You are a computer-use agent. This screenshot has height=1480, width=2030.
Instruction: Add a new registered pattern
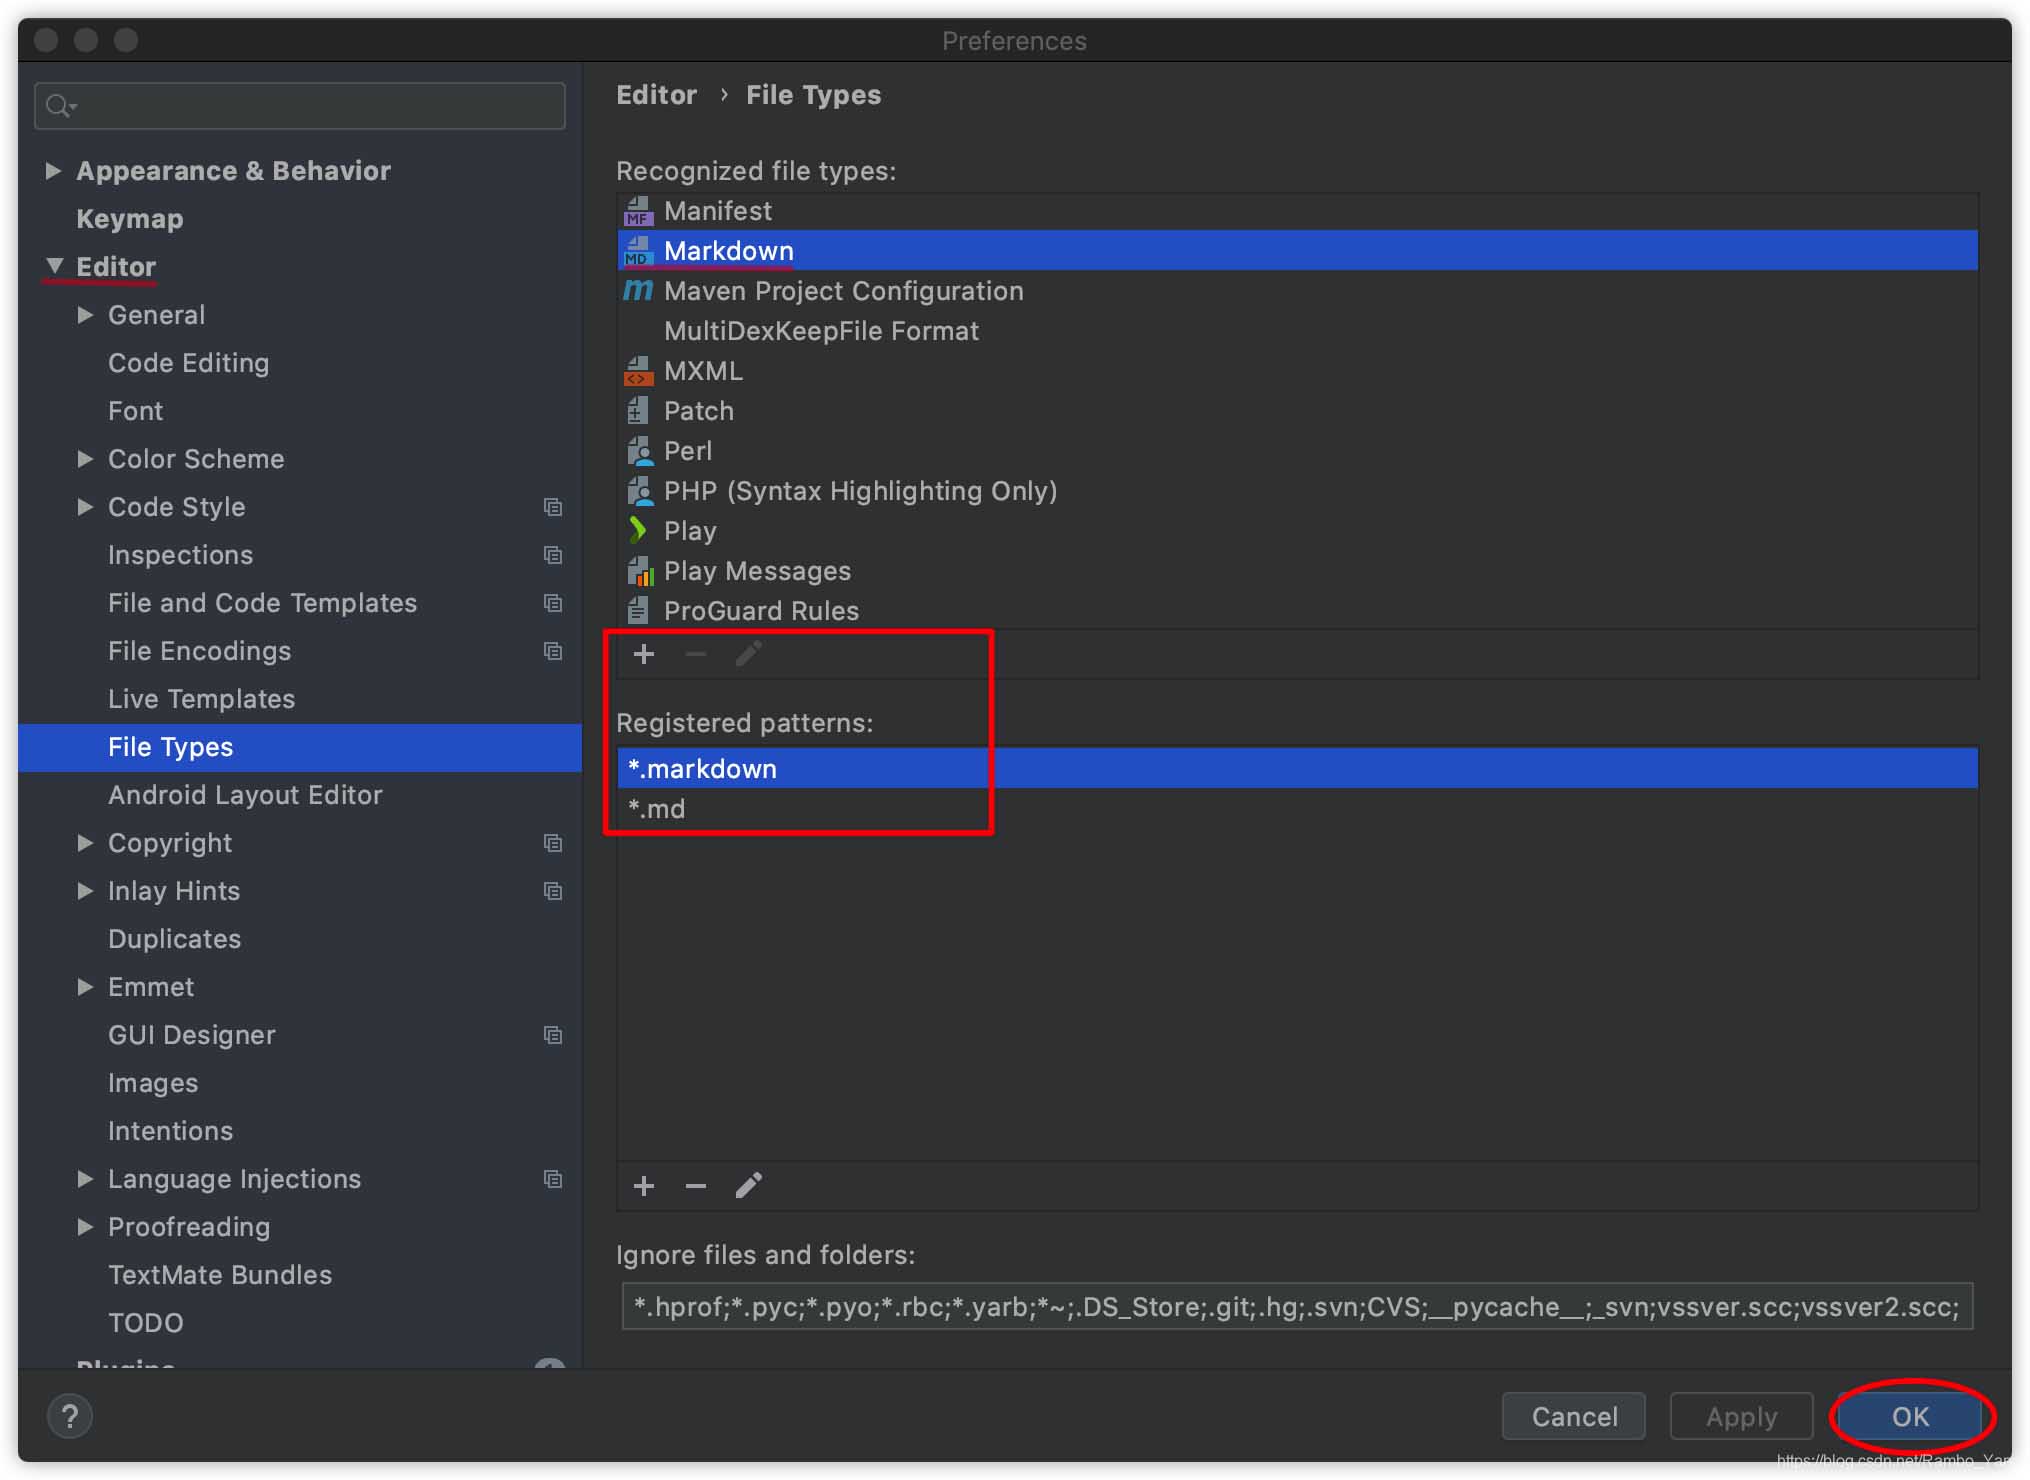(x=644, y=1186)
